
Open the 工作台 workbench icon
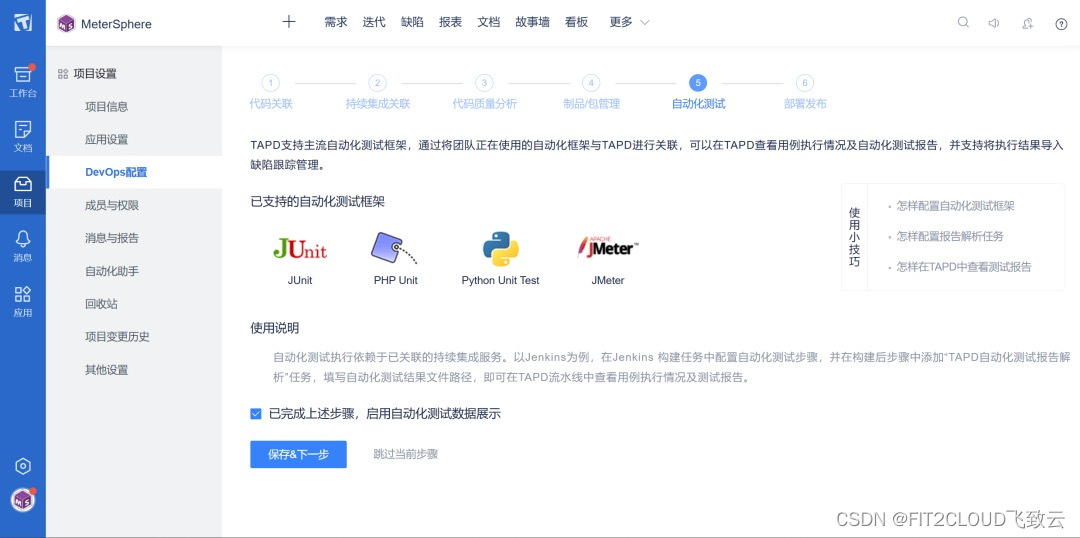[x=23, y=74]
